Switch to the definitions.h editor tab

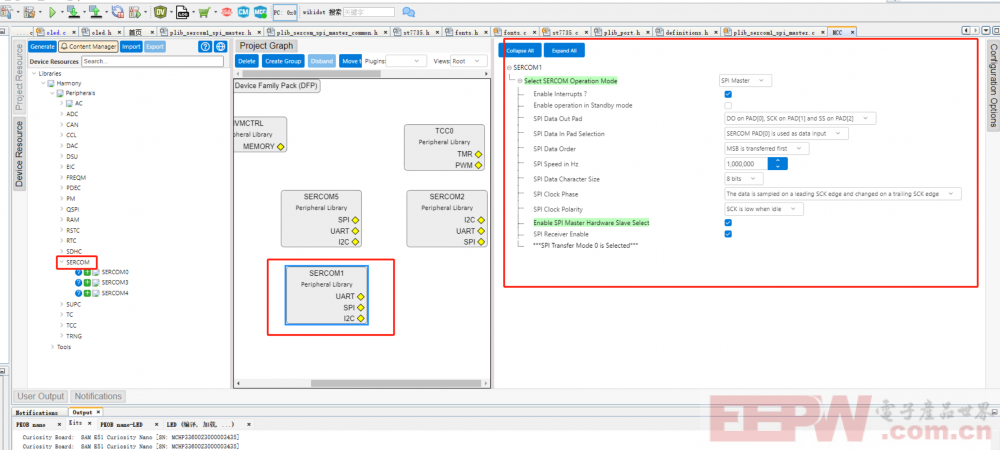pos(686,32)
